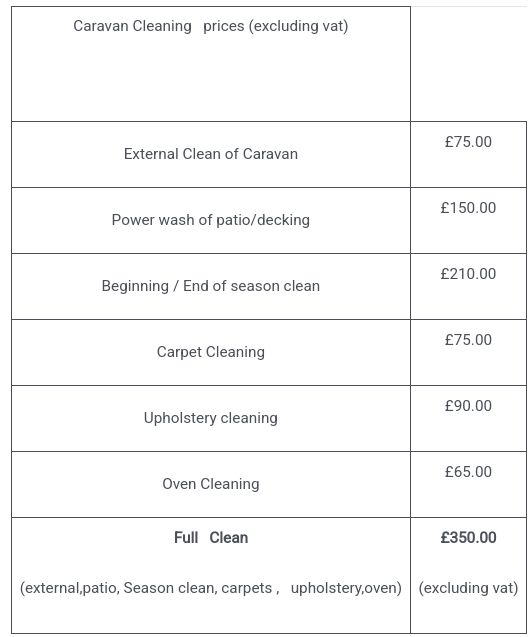Click the word upholstery,oven) in bottom row
Image resolution: width=532 pixels, height=637 pixels.
[346, 588]
